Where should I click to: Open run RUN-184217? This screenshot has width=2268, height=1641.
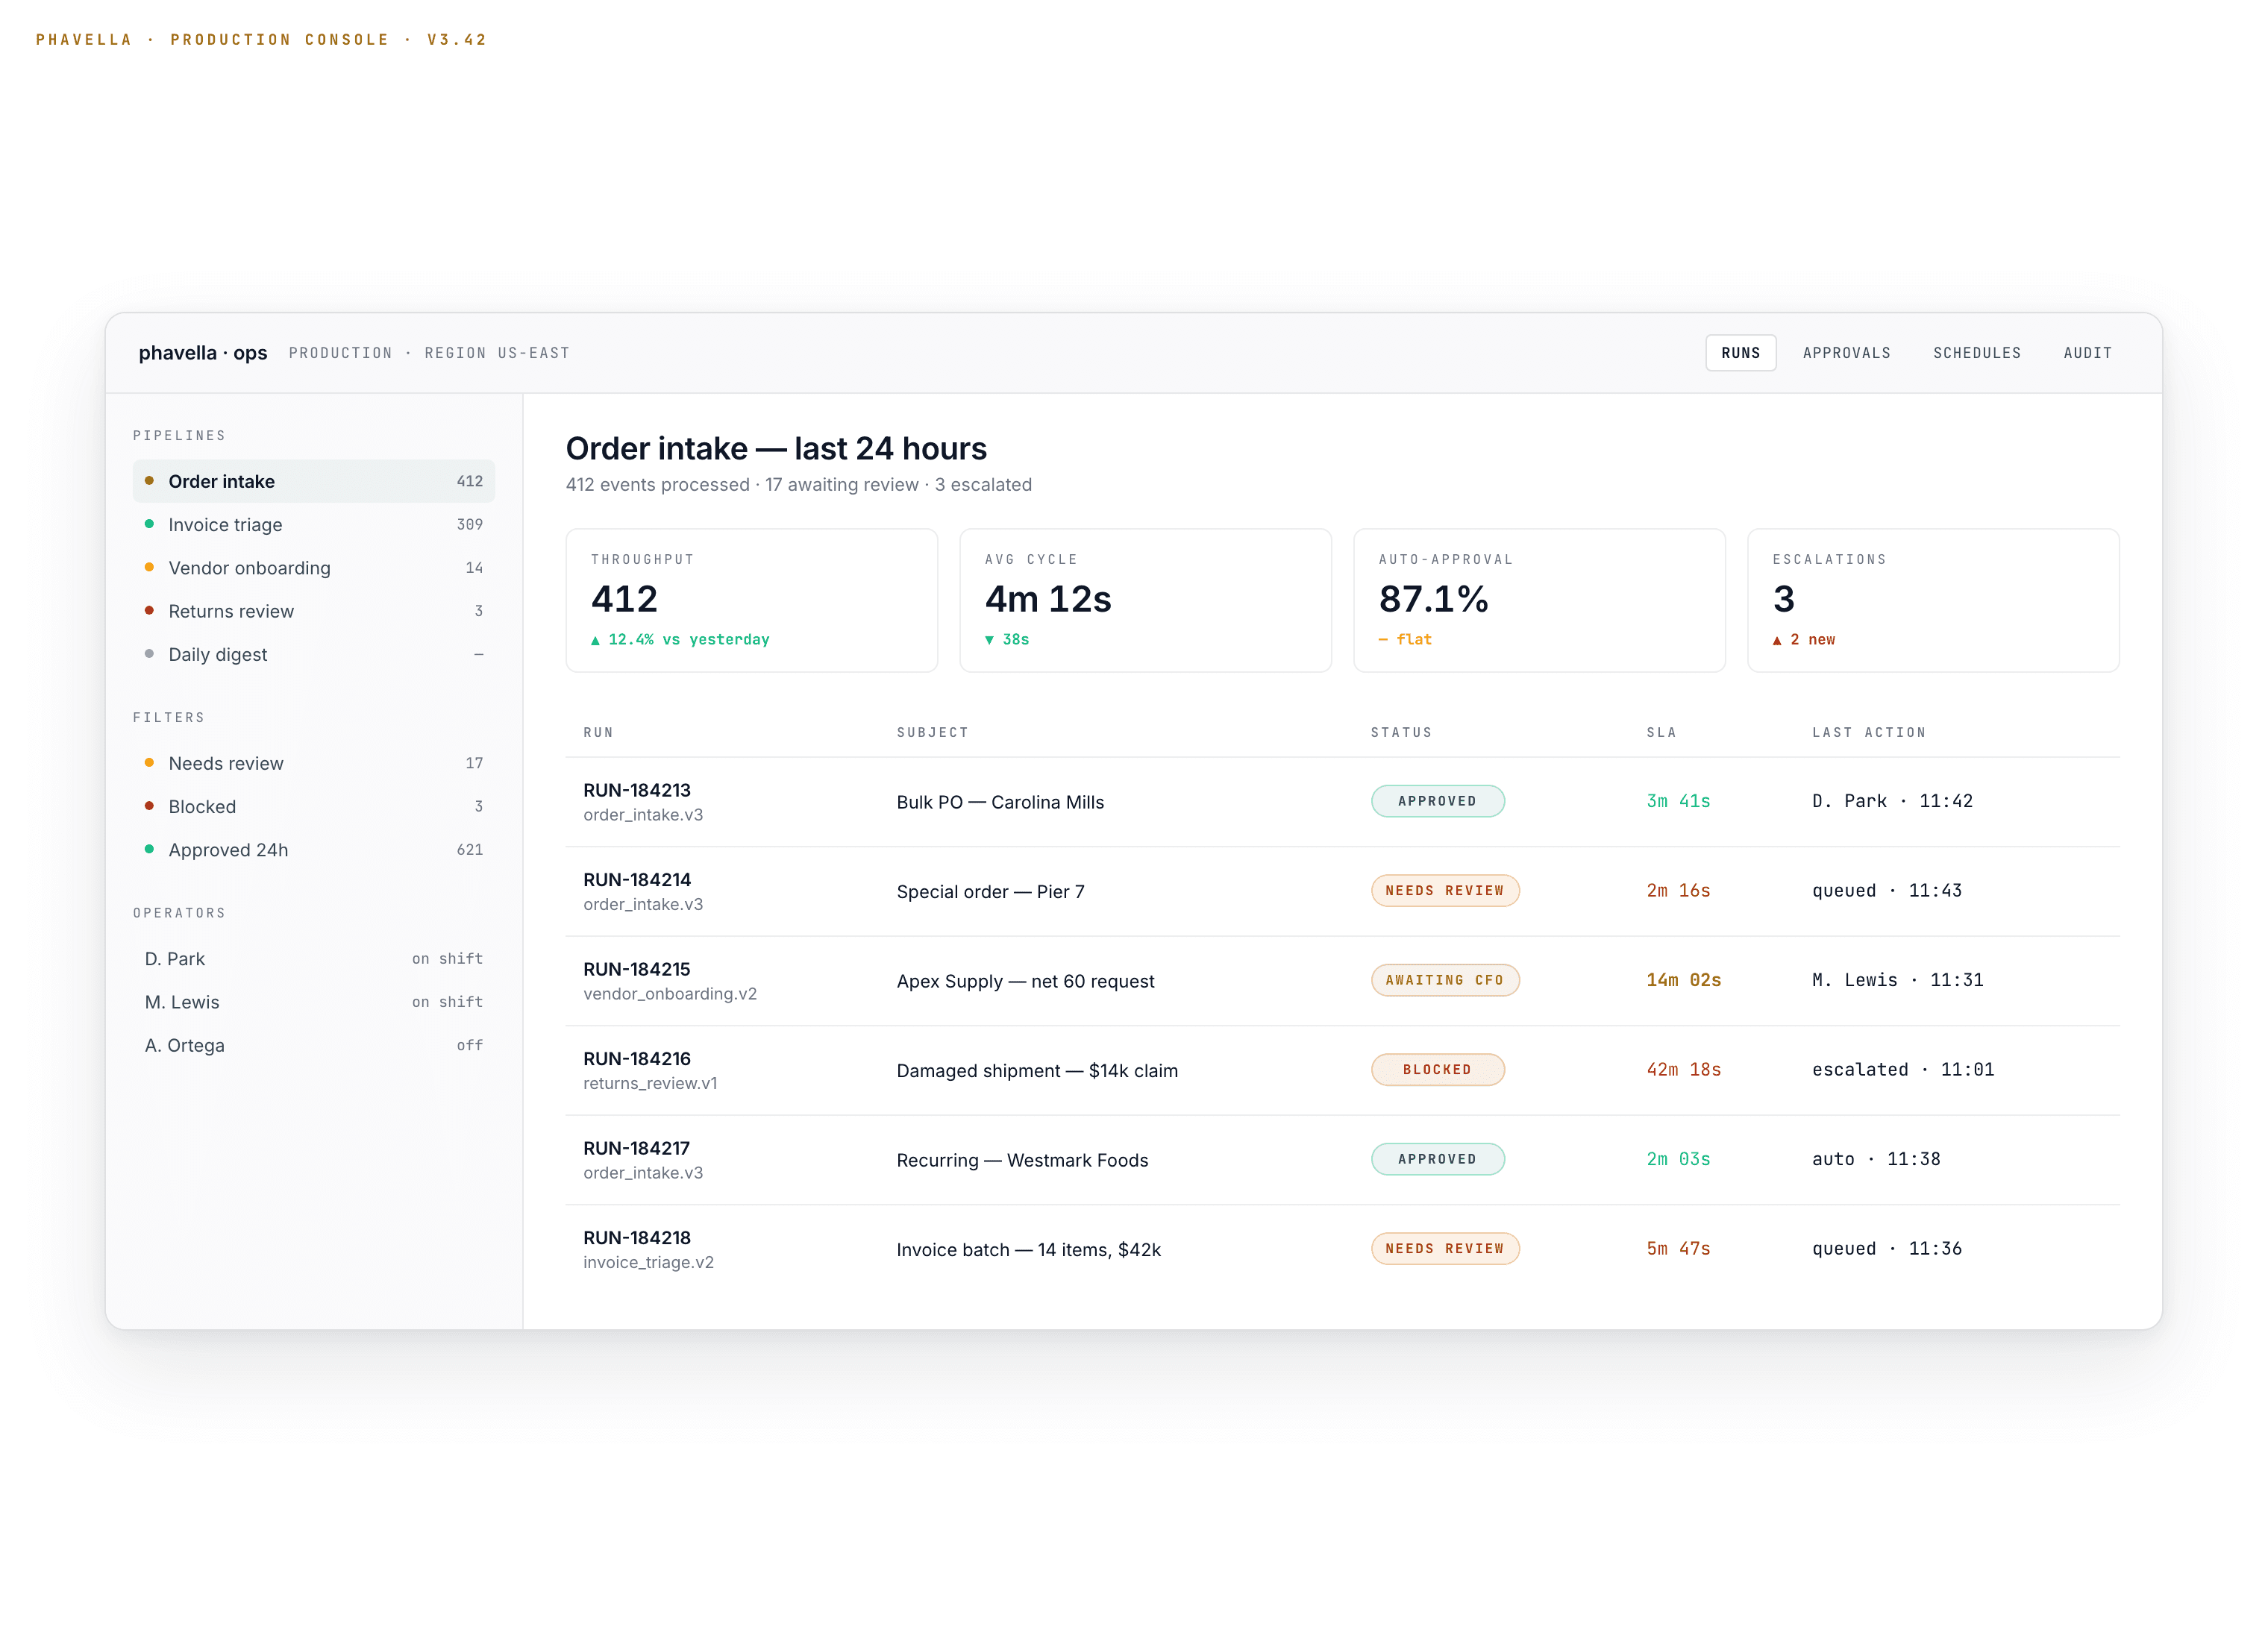tap(637, 1148)
